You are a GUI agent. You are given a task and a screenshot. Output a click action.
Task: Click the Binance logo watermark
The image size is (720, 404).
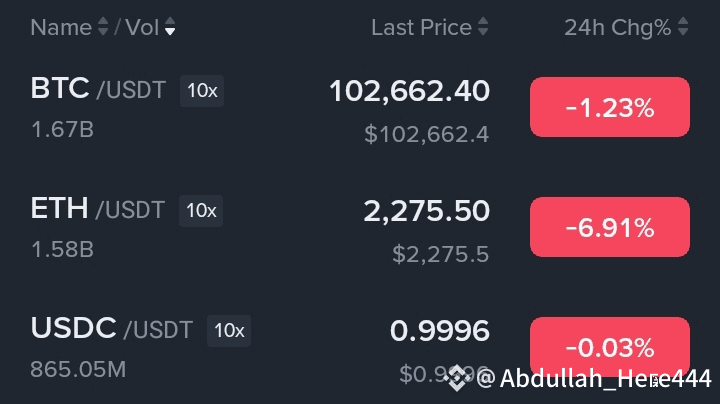[459, 378]
